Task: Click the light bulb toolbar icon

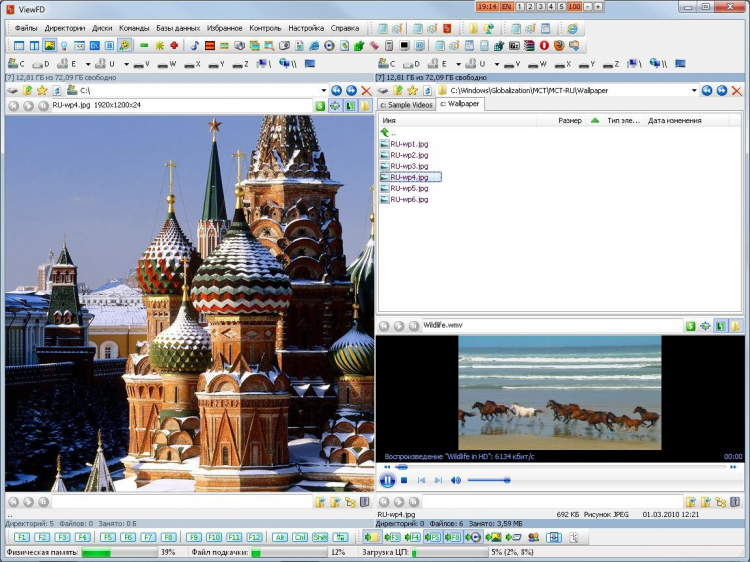Action: 64,45
